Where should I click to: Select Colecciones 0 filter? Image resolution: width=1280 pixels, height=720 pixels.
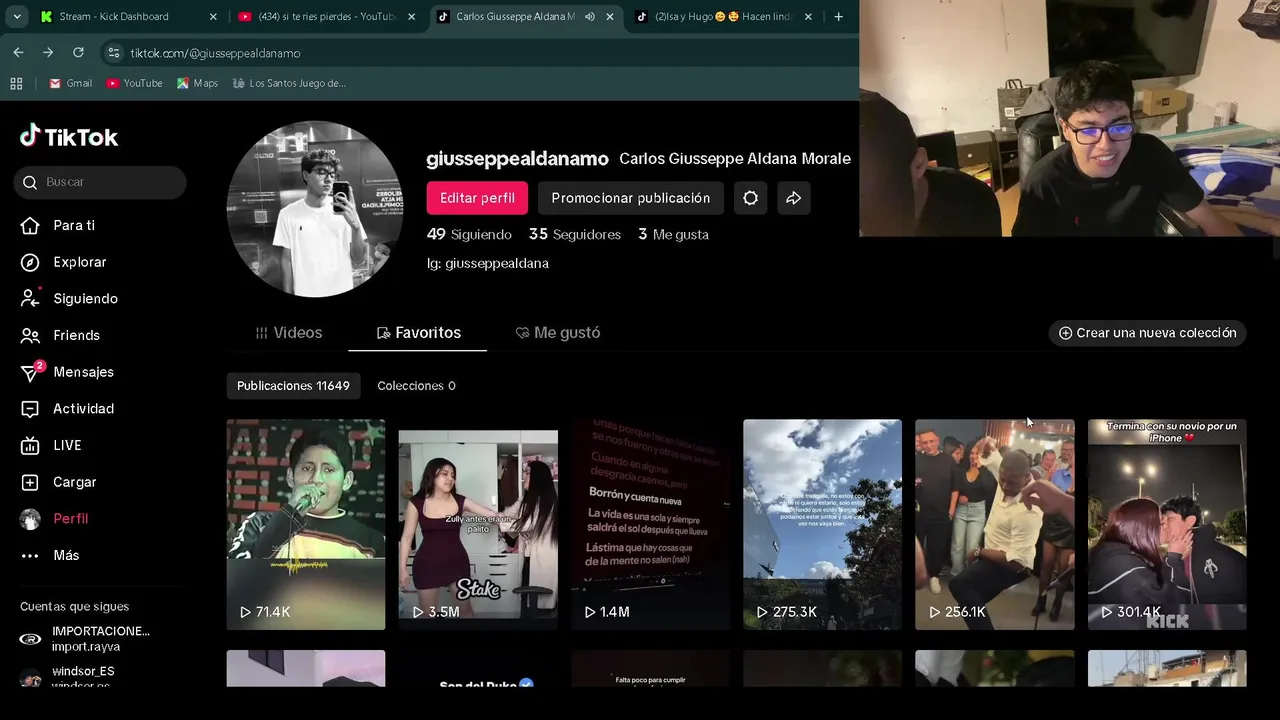tap(416, 386)
